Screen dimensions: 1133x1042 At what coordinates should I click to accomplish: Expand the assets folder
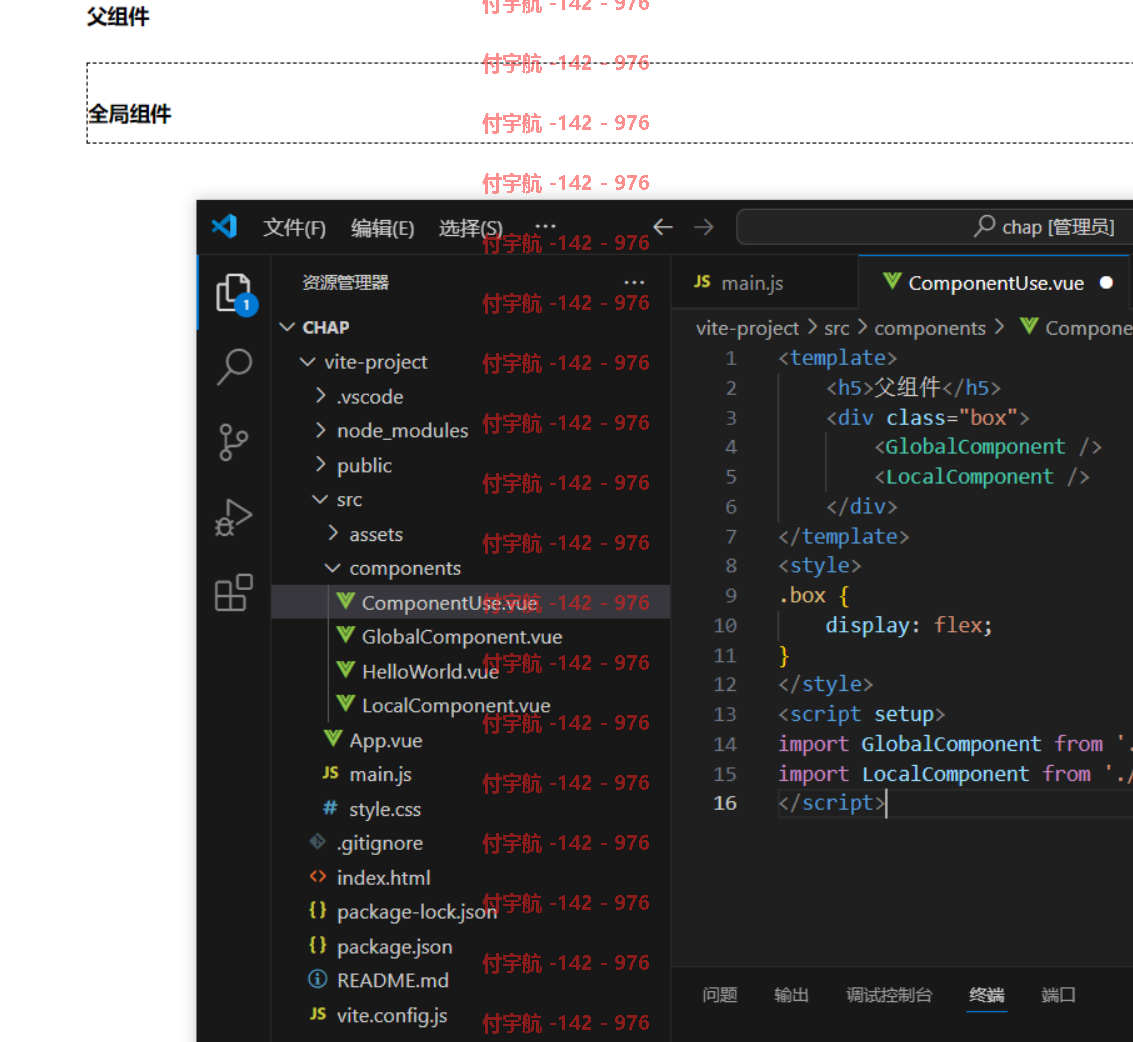[x=333, y=533]
